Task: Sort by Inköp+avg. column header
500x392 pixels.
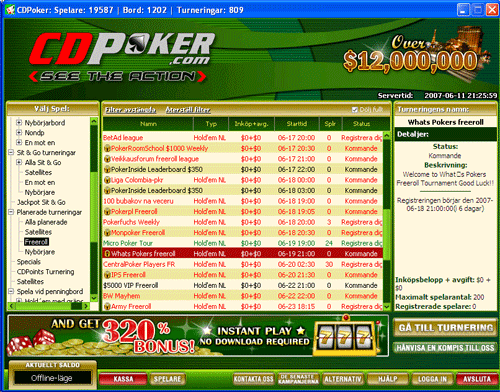Action: point(251,124)
